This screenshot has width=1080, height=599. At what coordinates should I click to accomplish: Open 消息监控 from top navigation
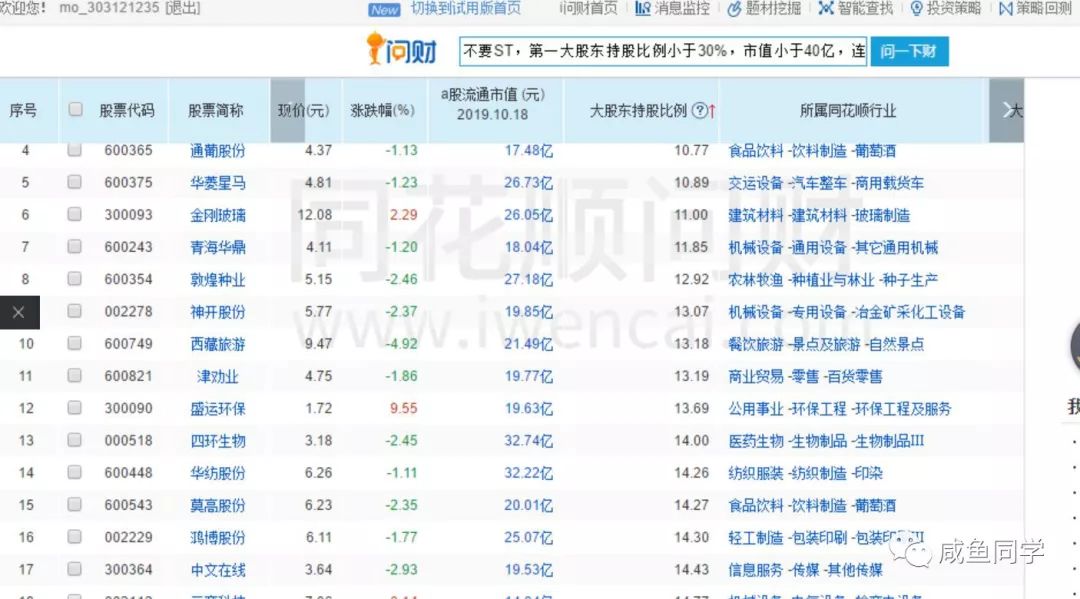point(672,9)
